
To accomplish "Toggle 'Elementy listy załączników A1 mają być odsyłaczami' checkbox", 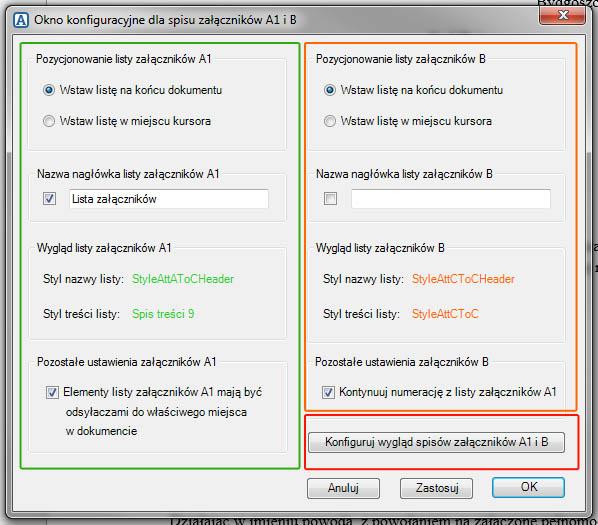I will pyautogui.click(x=52, y=392).
